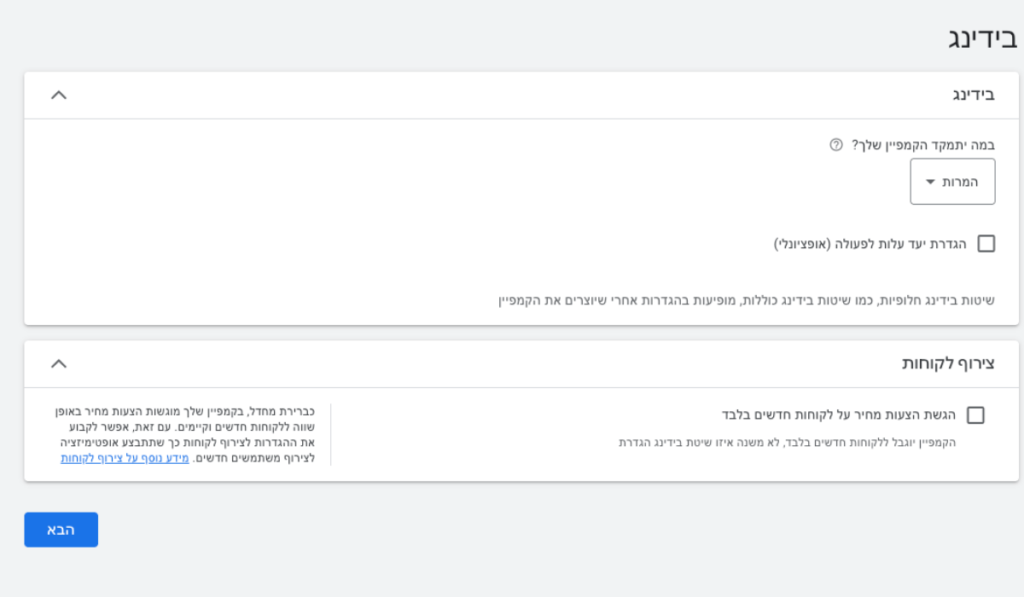Screen dimensions: 1024x597
Task: Click the הגשת הצעות מחיר על לקוחות חדשים label
Action: pos(839,415)
